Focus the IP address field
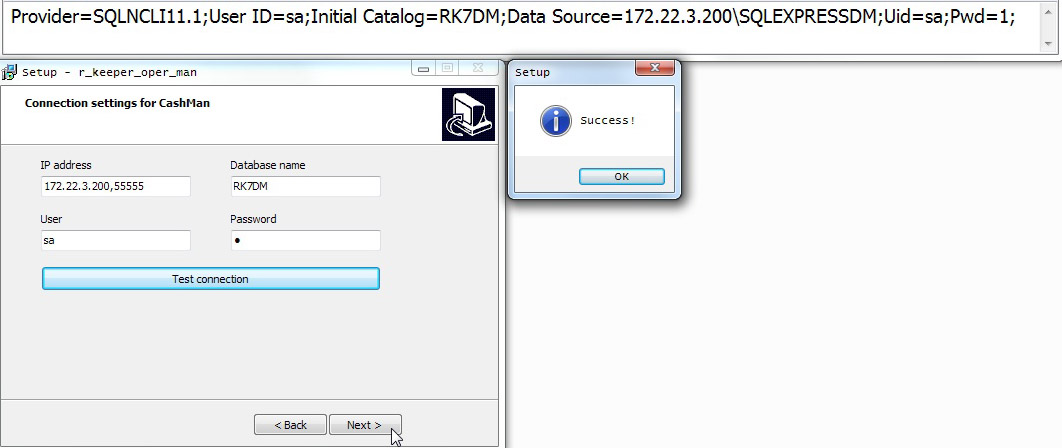The height and width of the screenshot is (448, 1062). coord(116,186)
